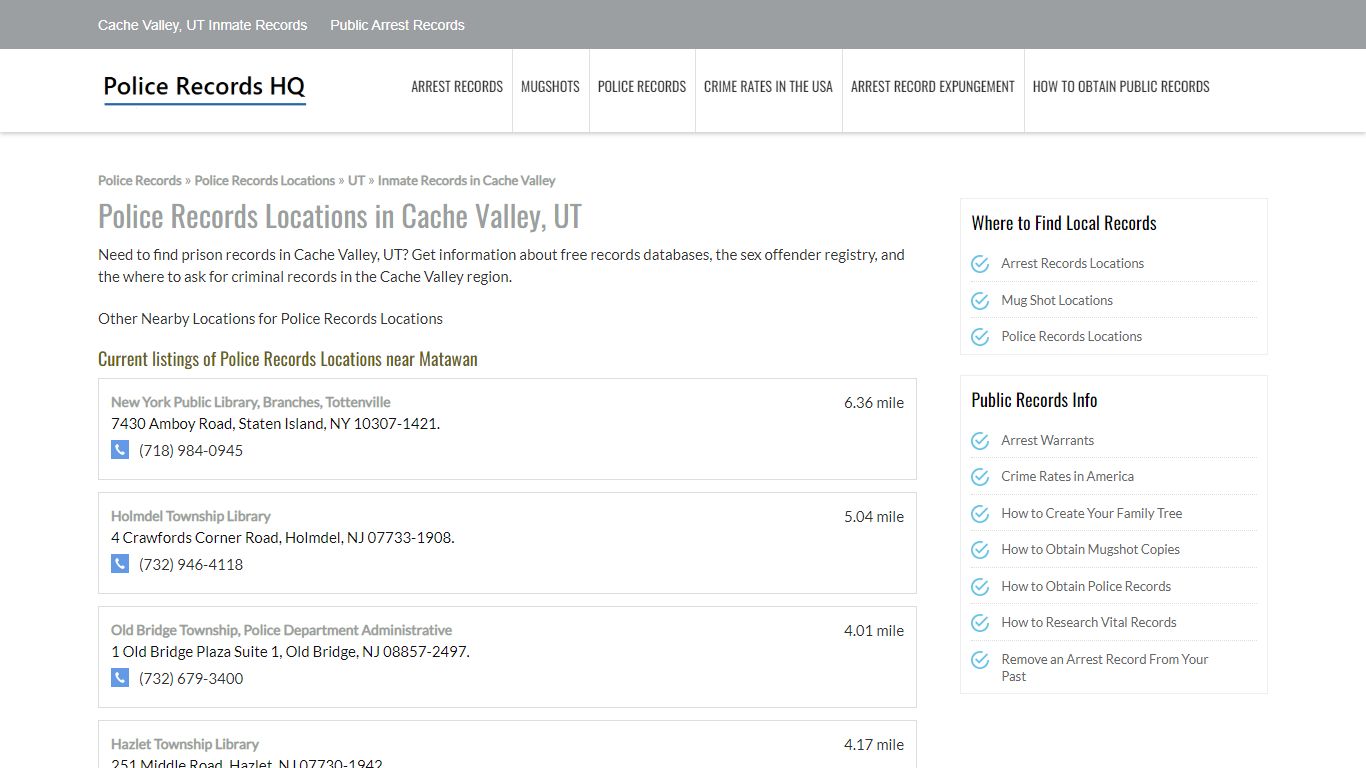Screen dimensions: 1366x768
Task: Click Public Records Info heading
Action: point(1034,400)
